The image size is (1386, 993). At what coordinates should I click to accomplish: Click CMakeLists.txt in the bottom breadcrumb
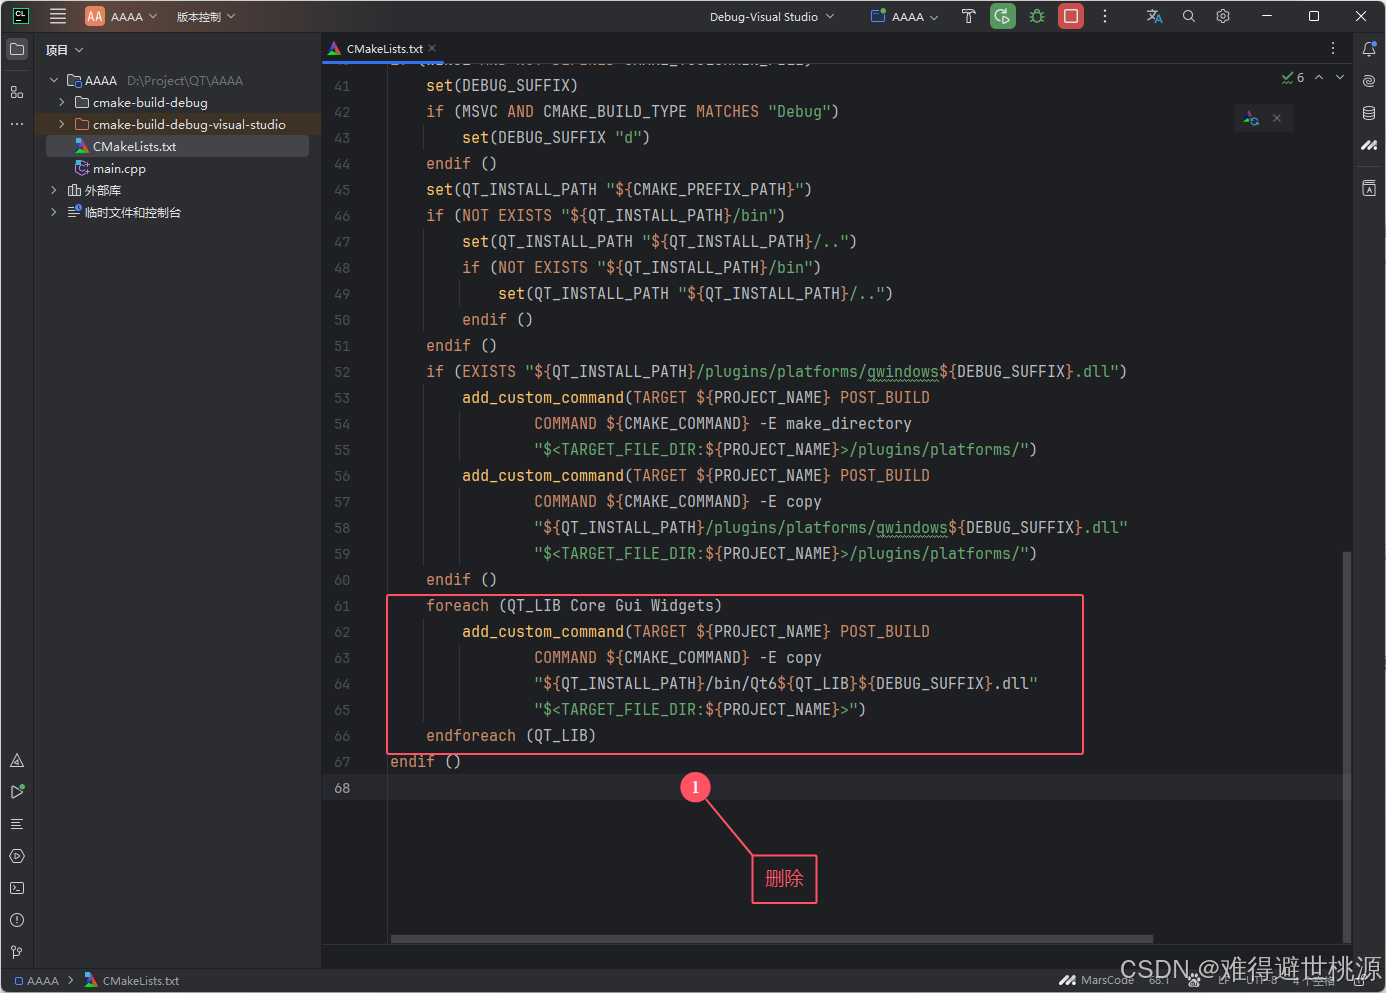[132, 981]
